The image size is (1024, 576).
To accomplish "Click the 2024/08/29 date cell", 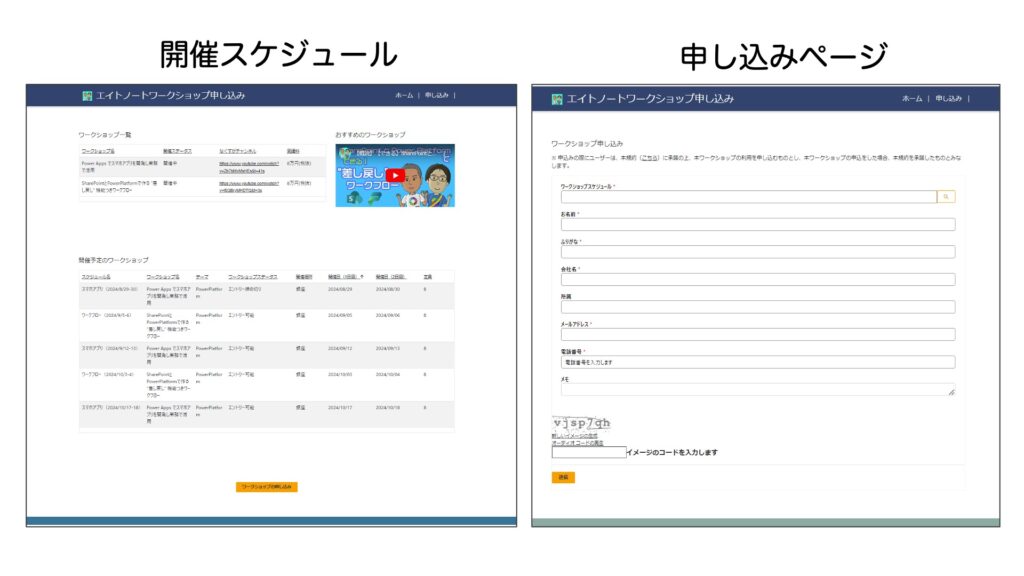I will (340, 289).
